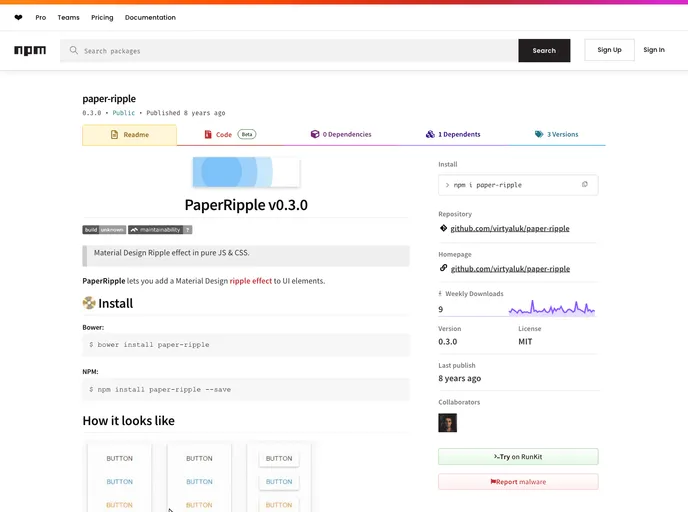The width and height of the screenshot is (688, 512).
Task: Click the How it looks like heading
Action: (x=129, y=421)
